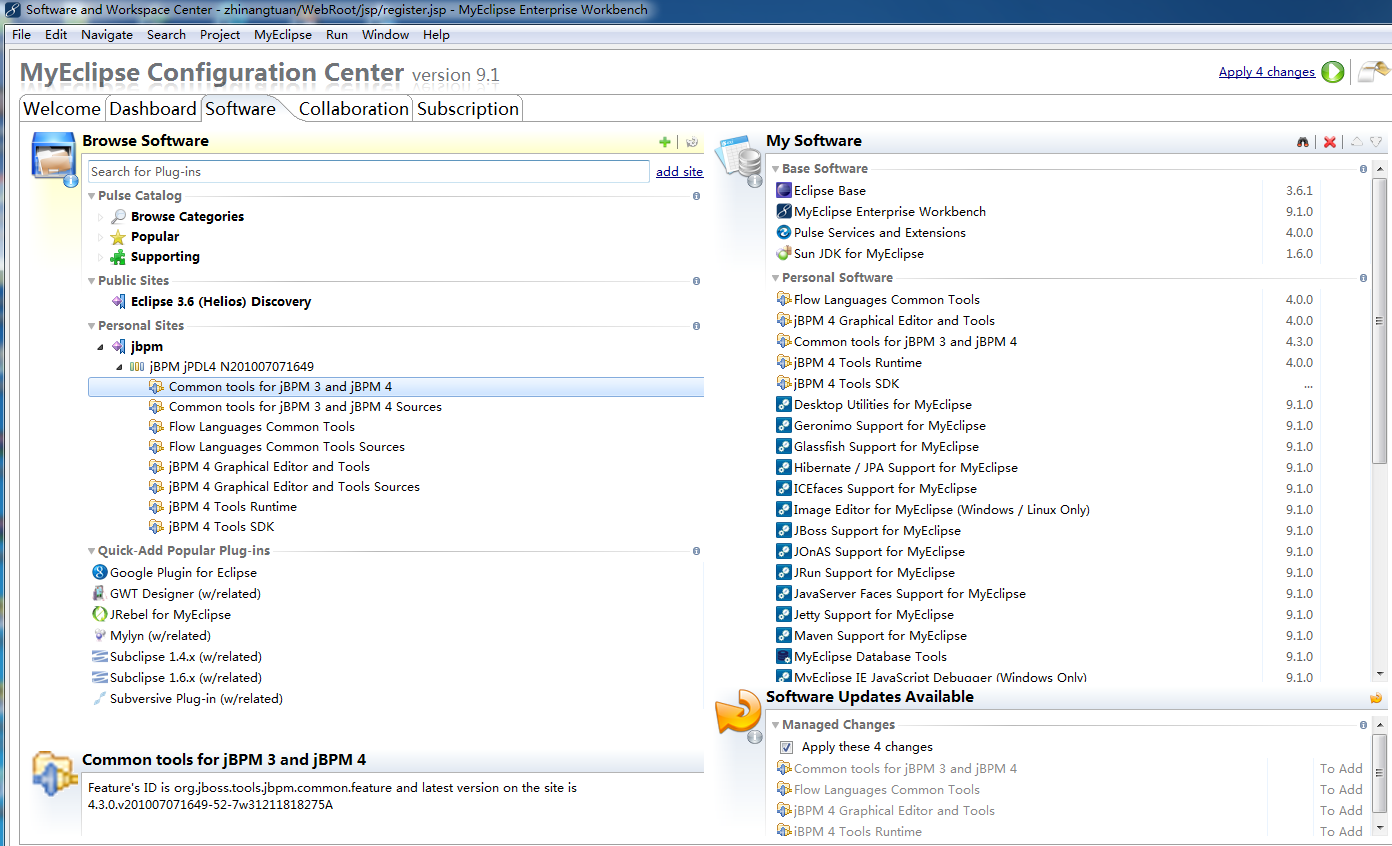1392x846 pixels.
Task: Switch to the Dashboard tab
Action: (152, 109)
